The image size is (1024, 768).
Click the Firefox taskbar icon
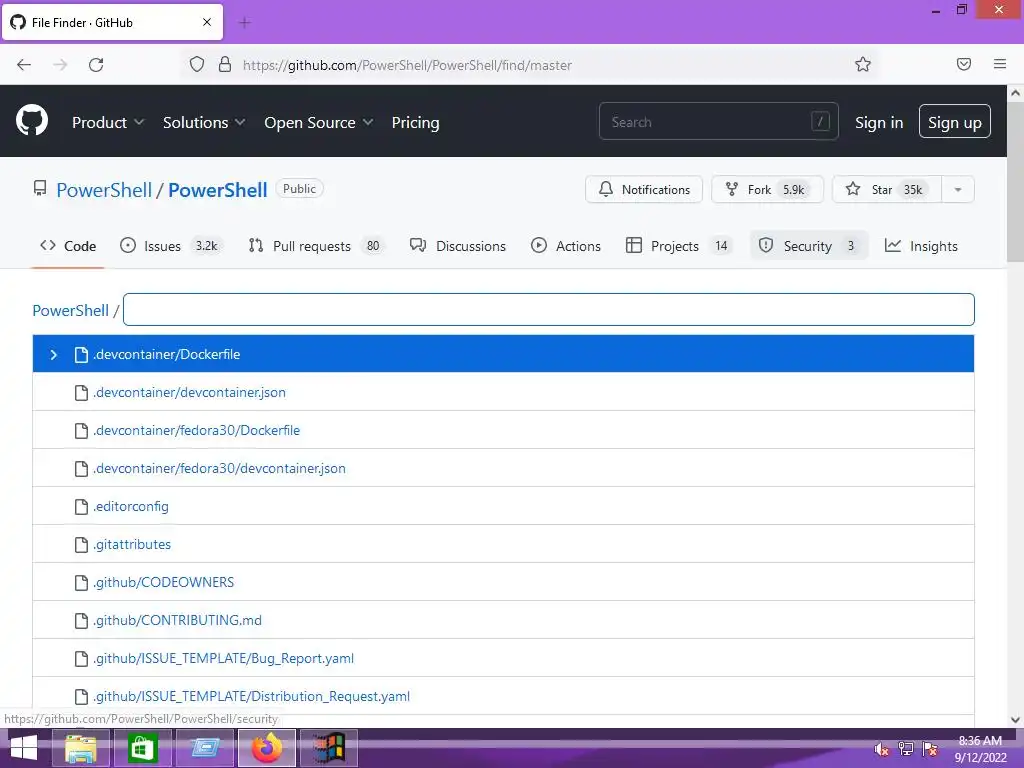pyautogui.click(x=266, y=748)
